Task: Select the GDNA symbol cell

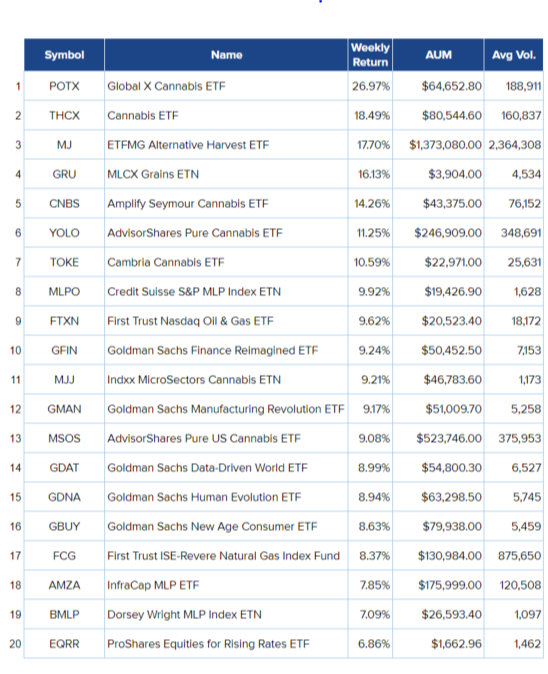Action: tap(64, 497)
